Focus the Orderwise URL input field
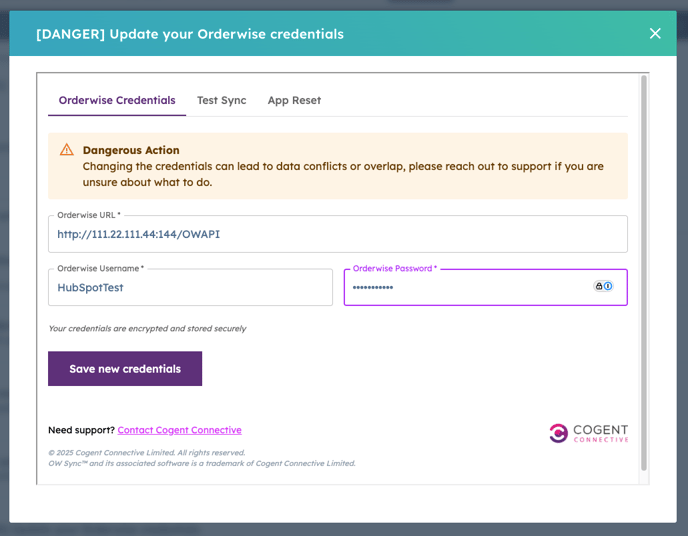The height and width of the screenshot is (536, 688). tap(337, 234)
